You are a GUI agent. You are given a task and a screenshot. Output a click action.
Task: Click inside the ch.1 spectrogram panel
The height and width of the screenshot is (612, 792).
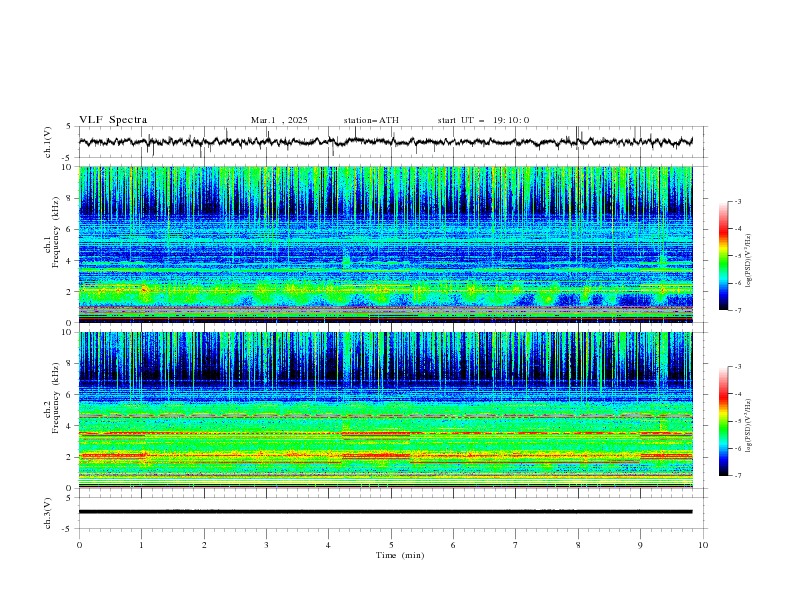pos(385,244)
